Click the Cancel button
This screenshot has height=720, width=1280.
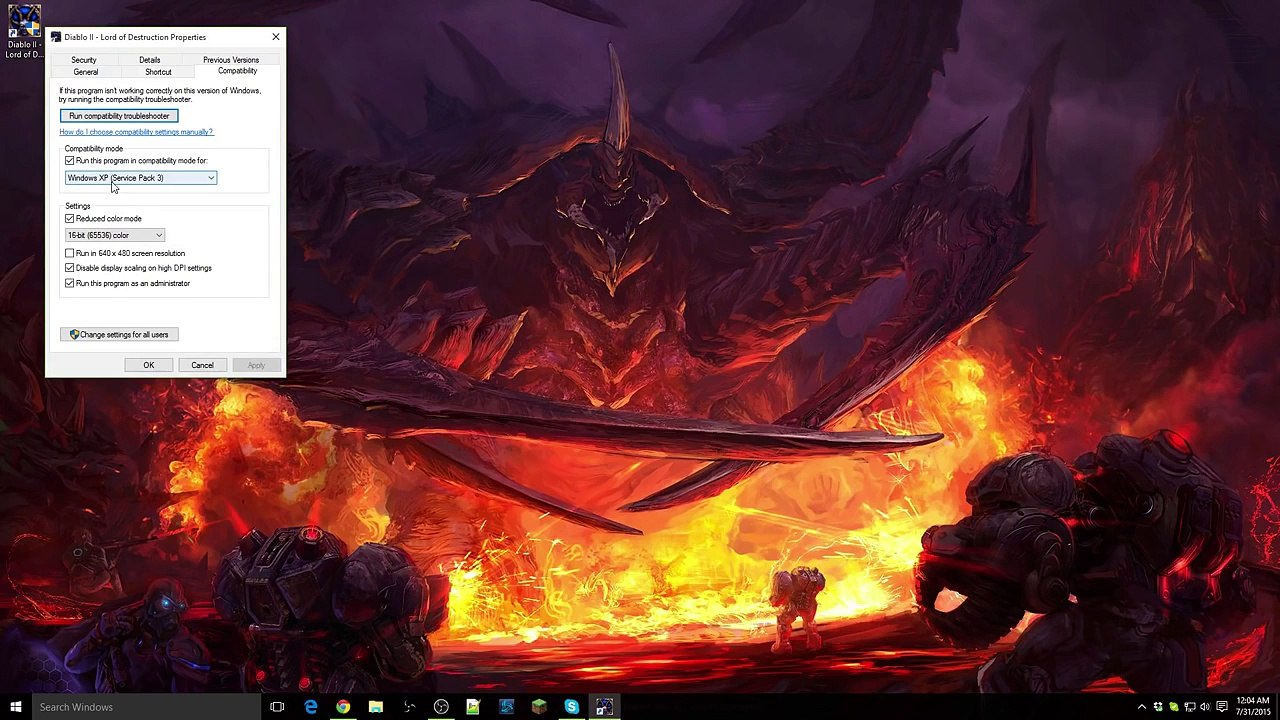[202, 365]
